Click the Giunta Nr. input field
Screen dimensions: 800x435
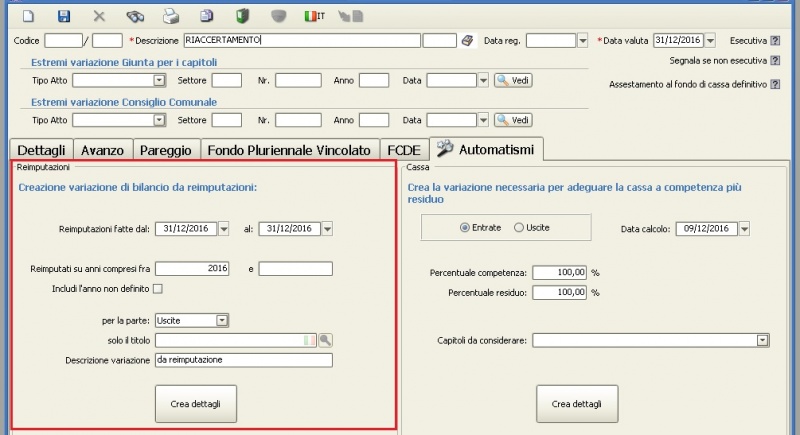coord(298,80)
